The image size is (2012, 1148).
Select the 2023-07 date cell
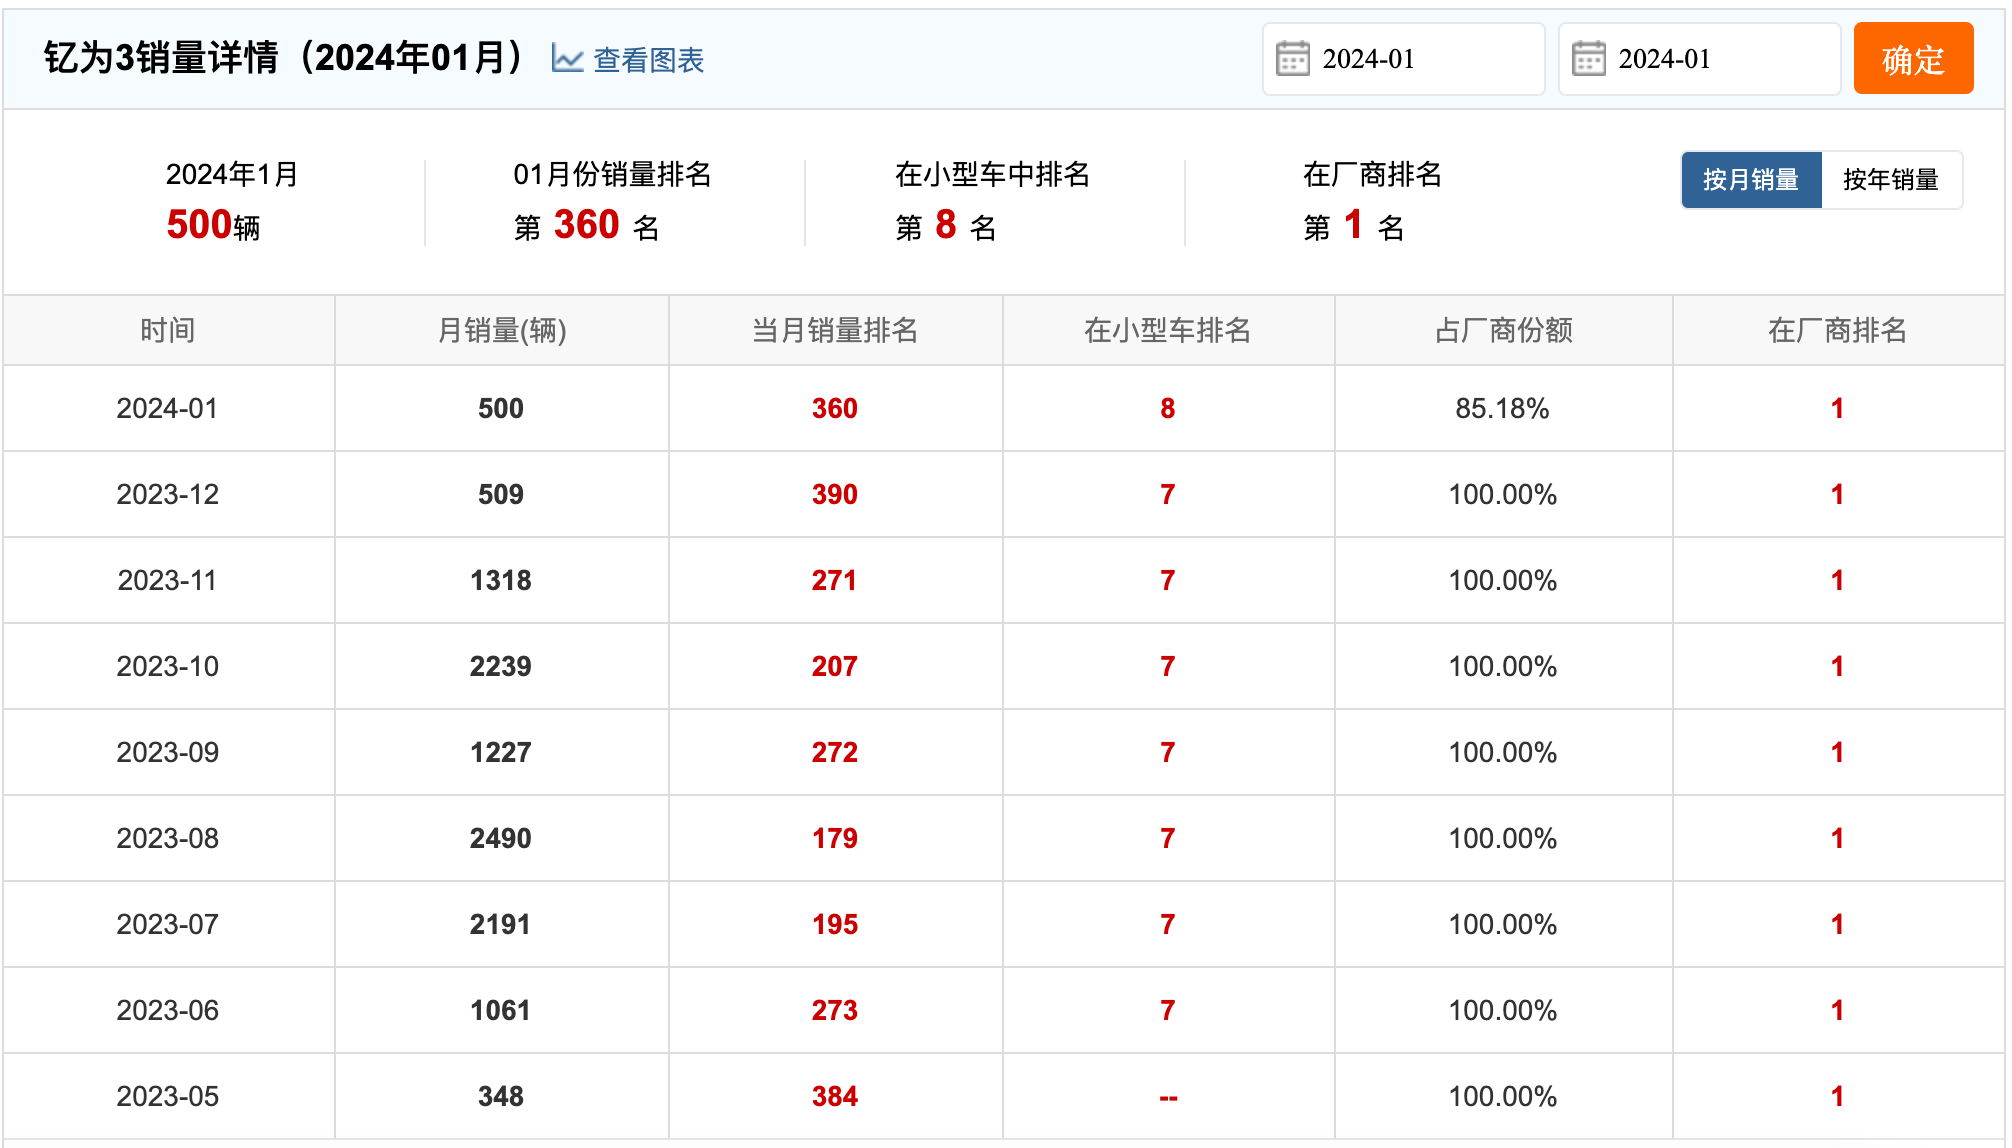pyautogui.click(x=167, y=924)
